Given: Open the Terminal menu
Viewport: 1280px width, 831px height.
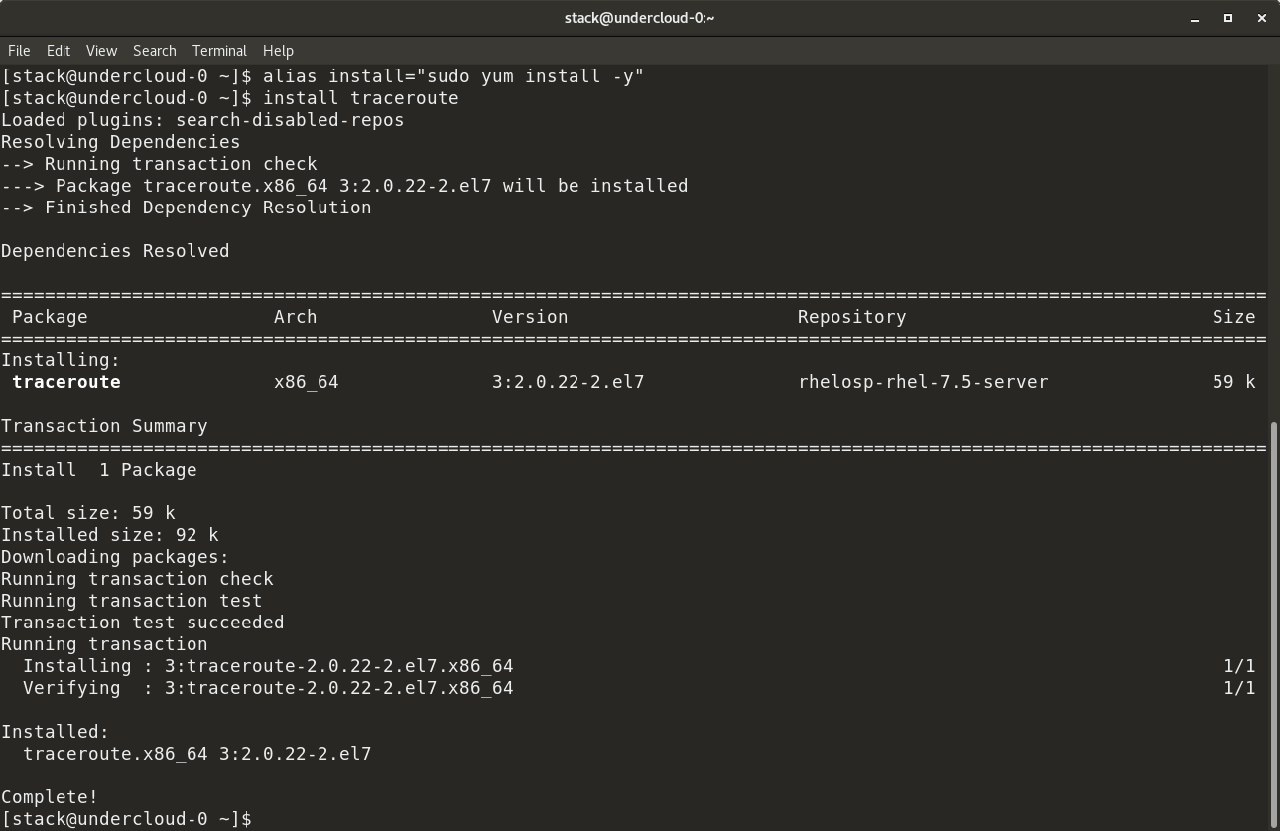Looking at the screenshot, I should [219, 50].
